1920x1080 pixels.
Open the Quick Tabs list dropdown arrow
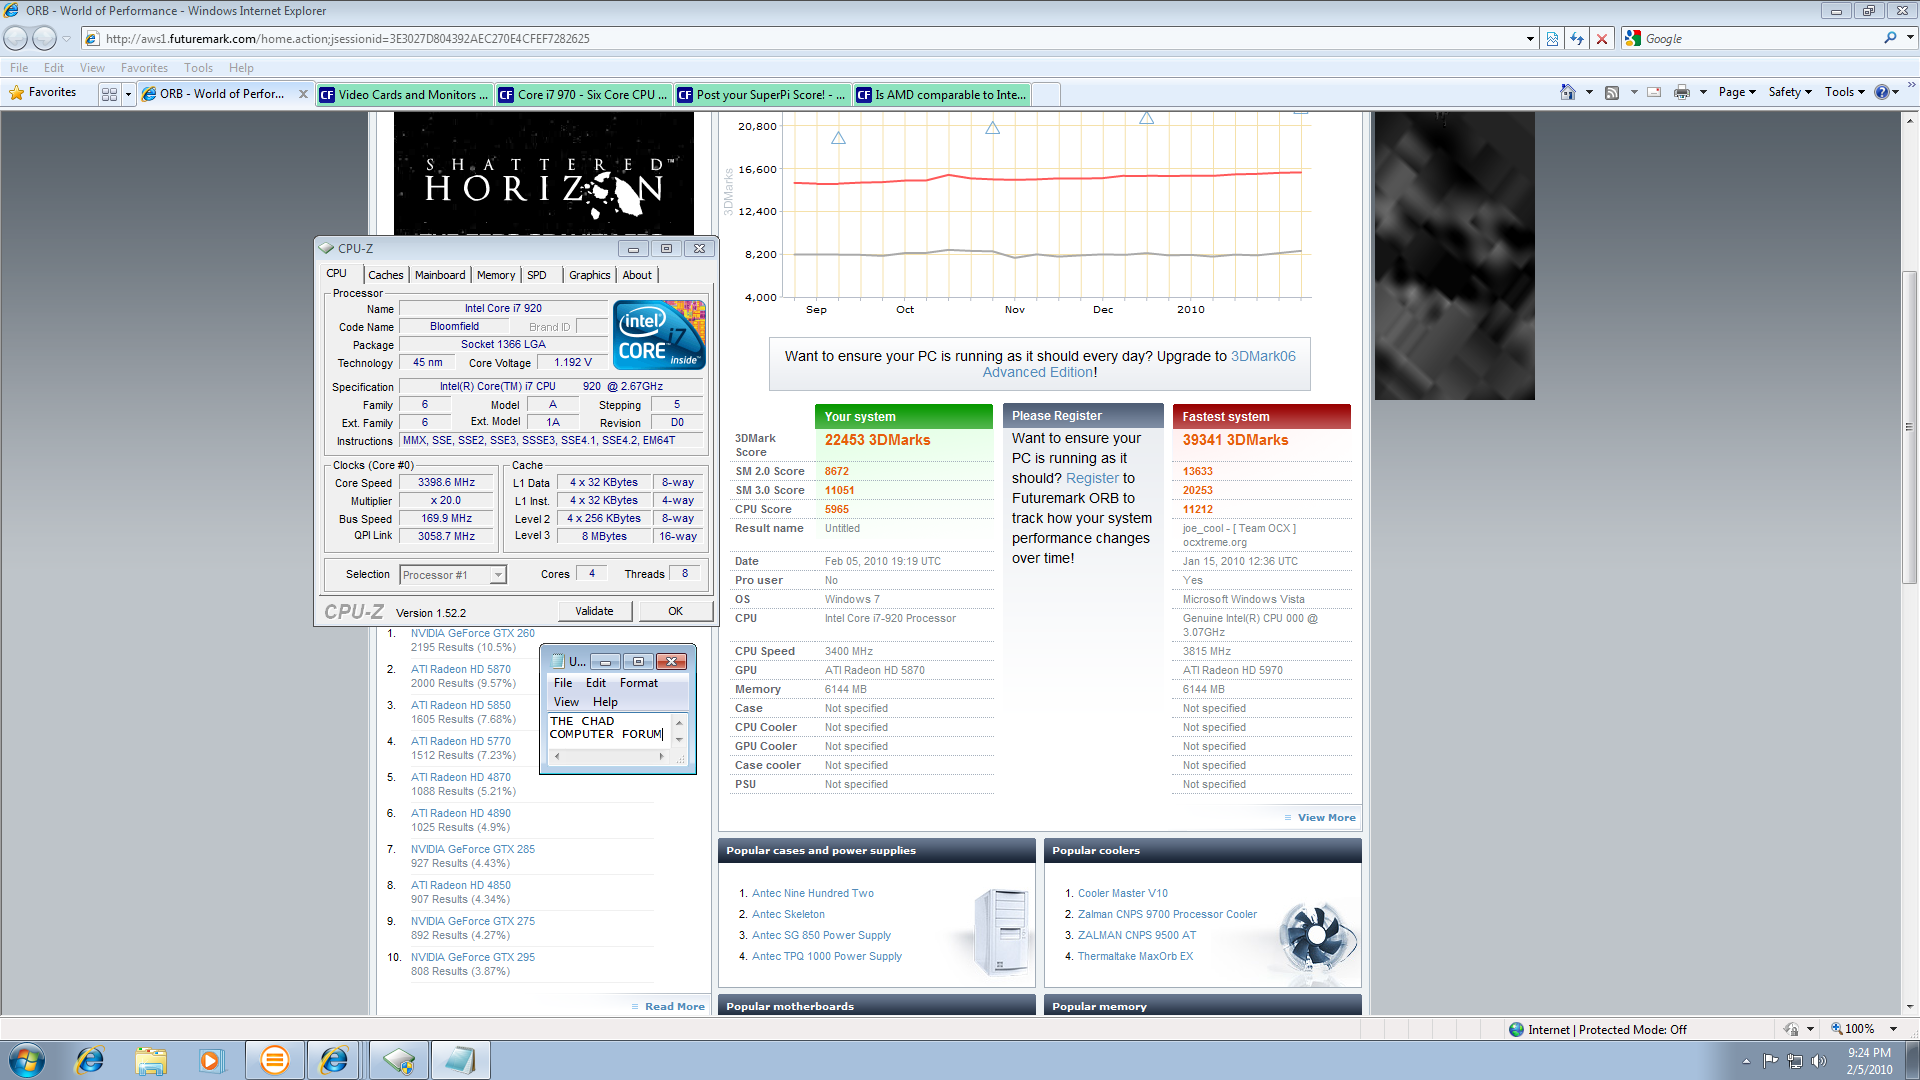(x=128, y=93)
